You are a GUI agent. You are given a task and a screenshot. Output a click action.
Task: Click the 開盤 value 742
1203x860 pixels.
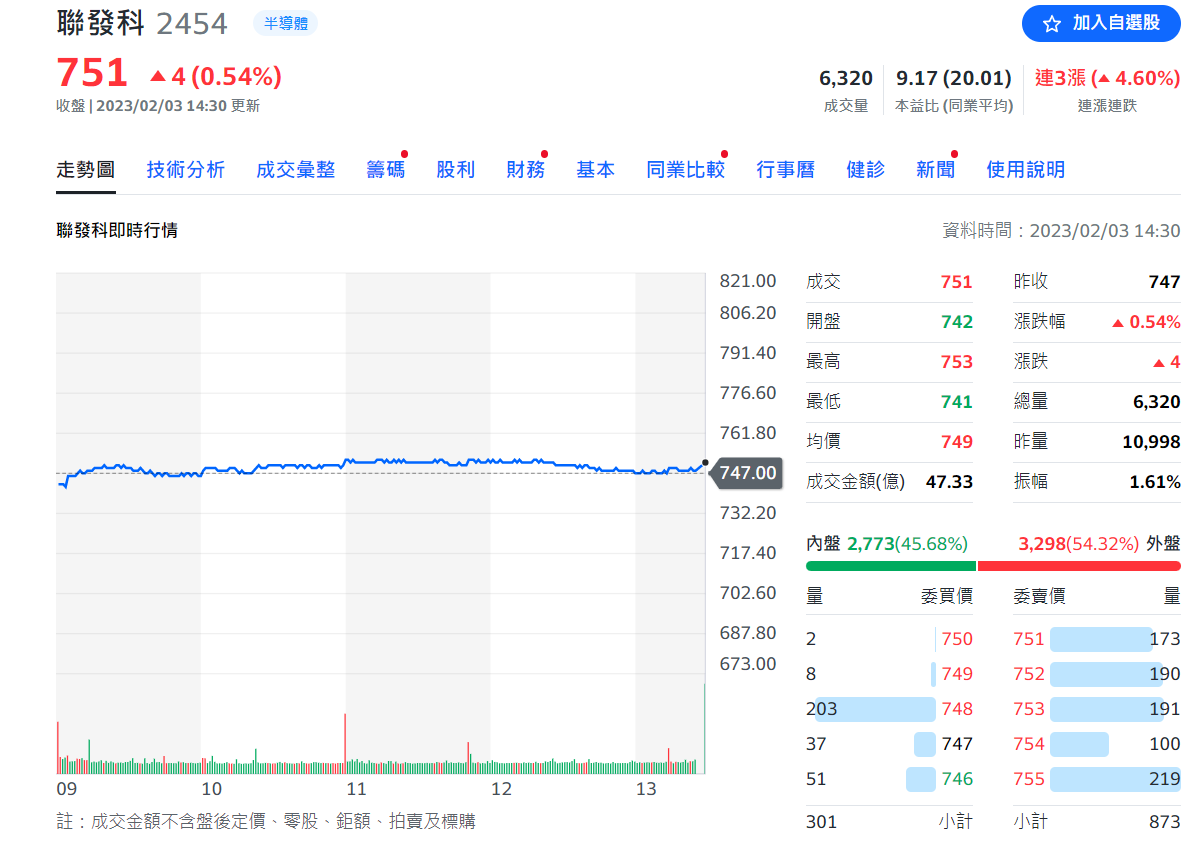tap(957, 322)
